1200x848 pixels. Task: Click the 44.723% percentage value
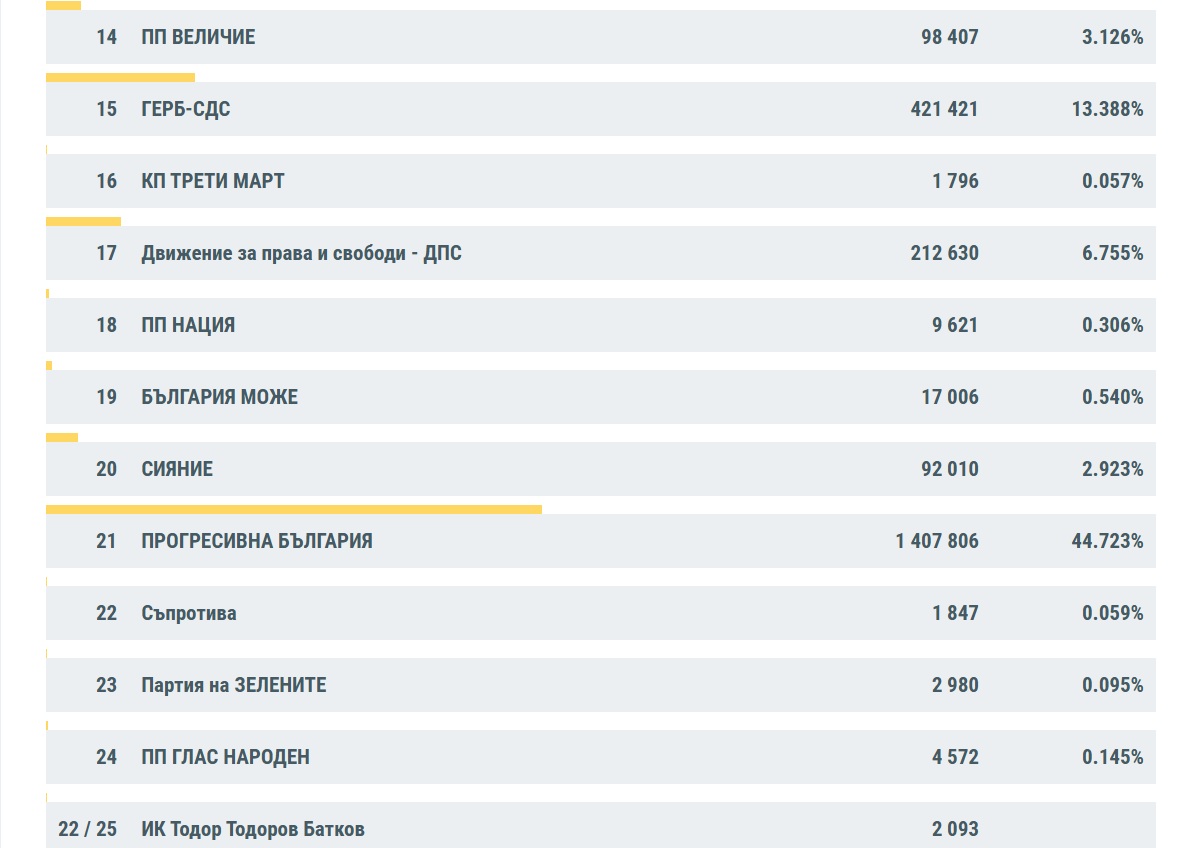pyautogui.click(x=1107, y=541)
